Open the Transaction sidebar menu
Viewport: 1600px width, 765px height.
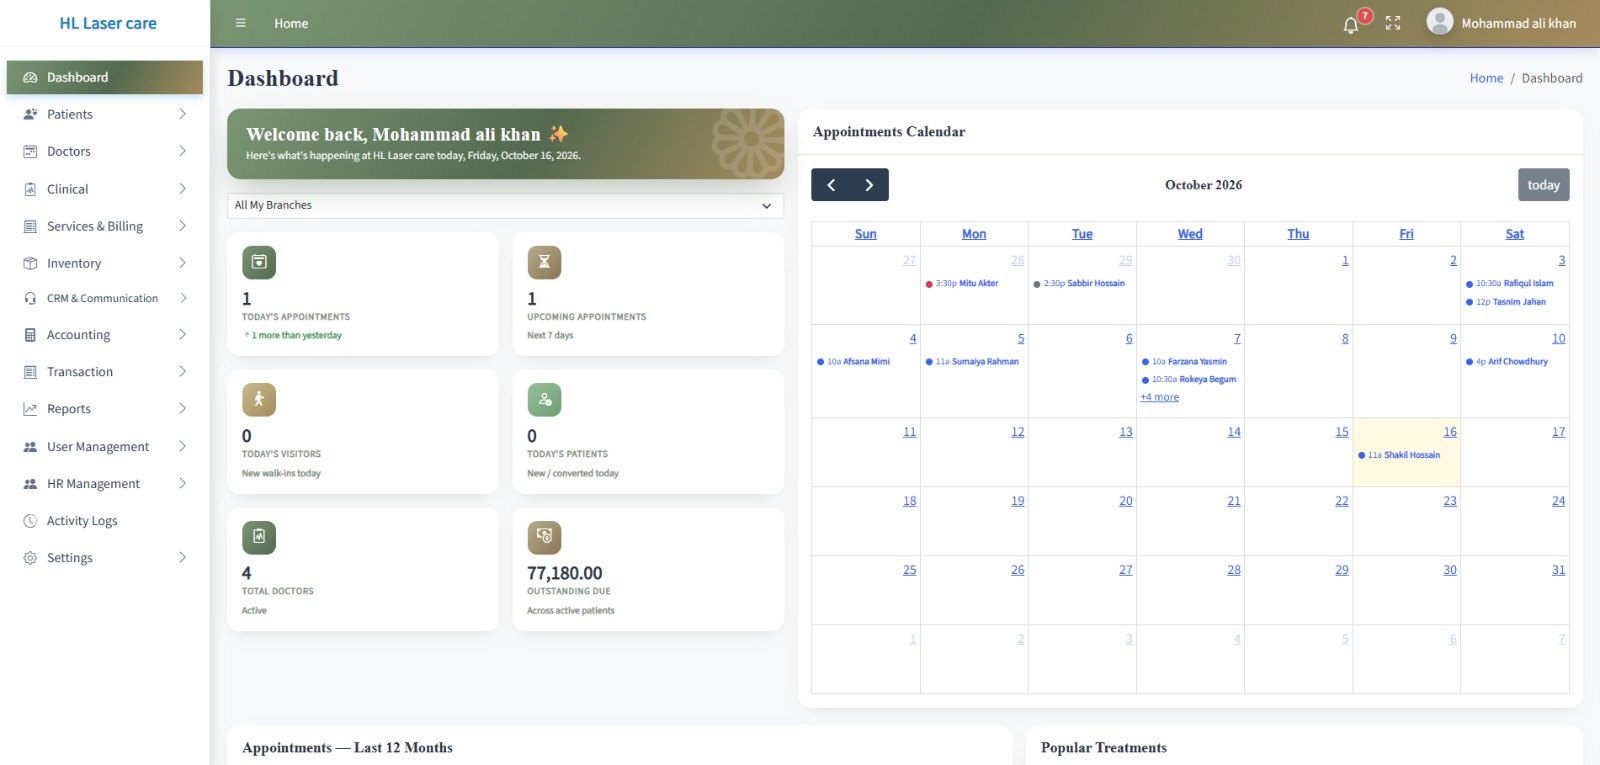pos(105,372)
